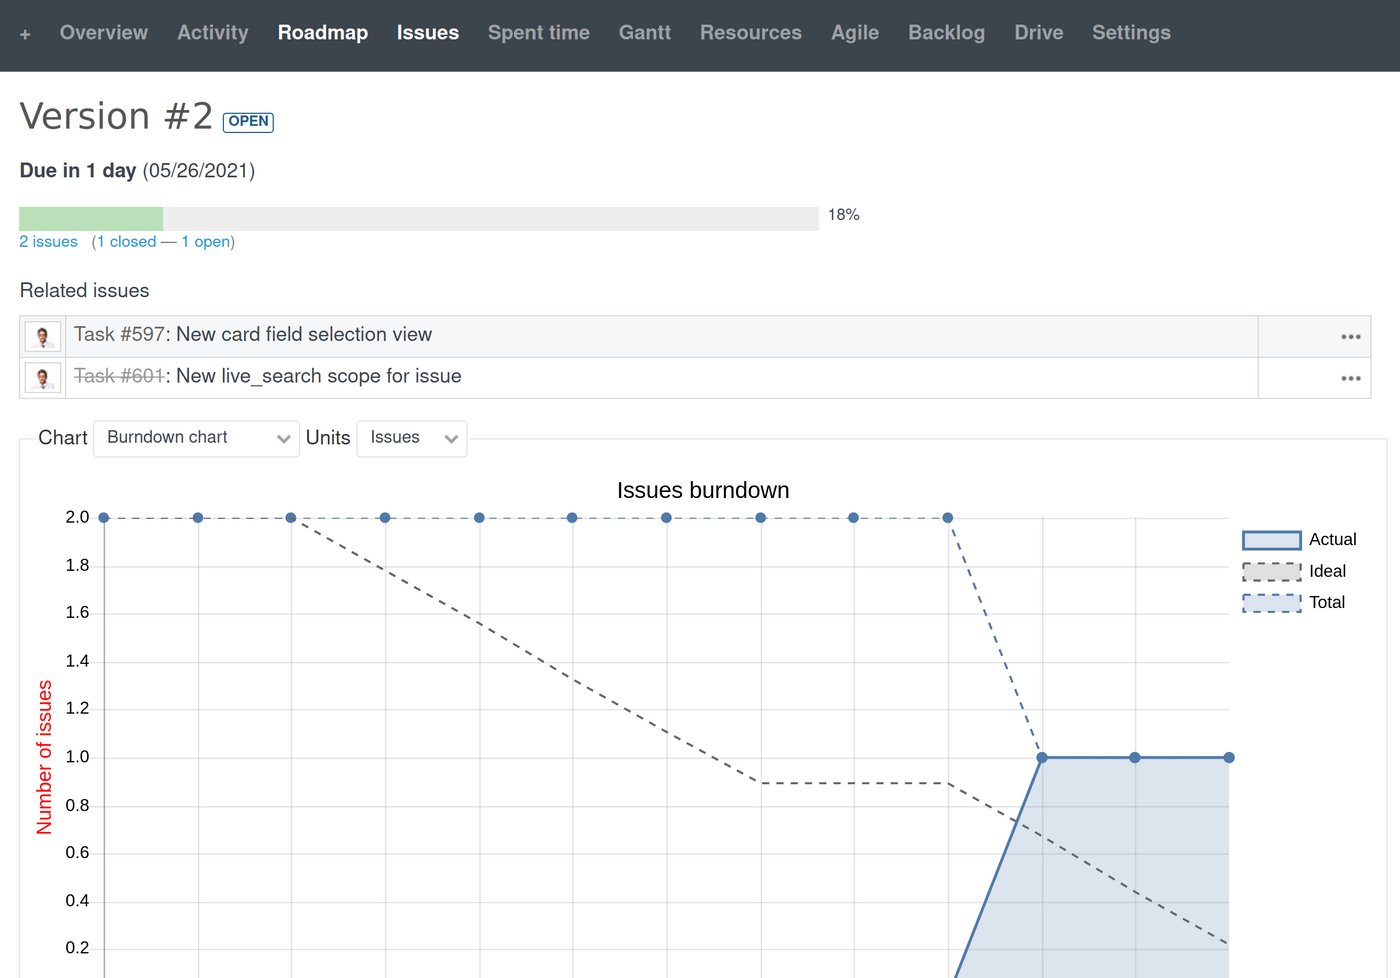
Task: Open Task #601 live_search scope issue
Action: coord(318,376)
